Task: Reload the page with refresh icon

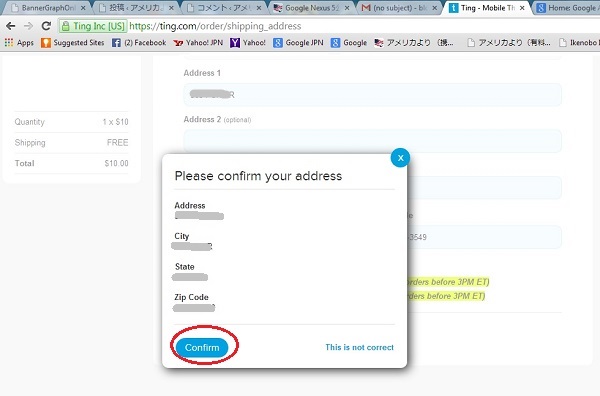Action: pyautogui.click(x=46, y=26)
